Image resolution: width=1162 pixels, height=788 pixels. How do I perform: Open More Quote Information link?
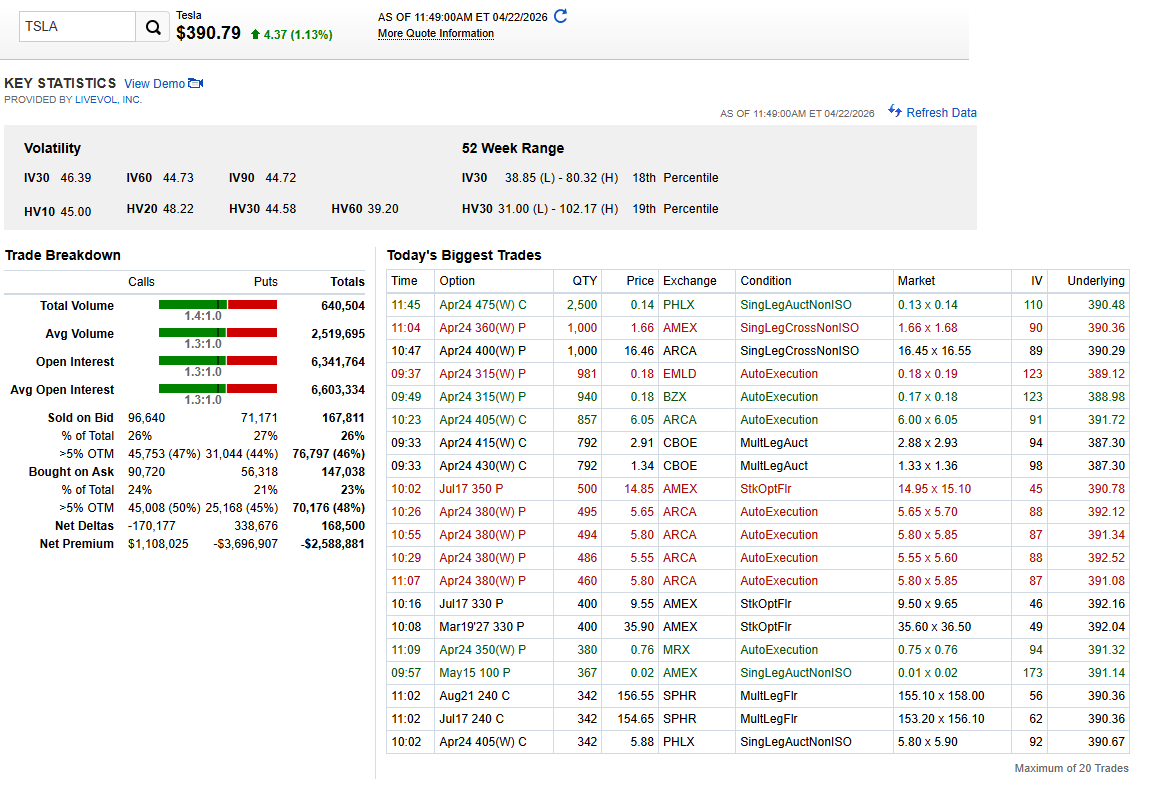click(x=436, y=33)
